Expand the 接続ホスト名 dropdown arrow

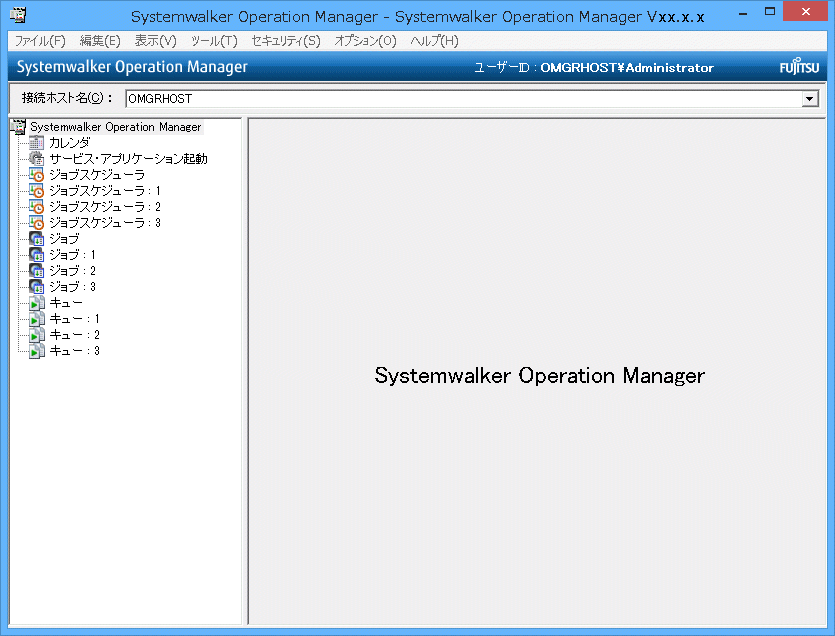point(809,99)
